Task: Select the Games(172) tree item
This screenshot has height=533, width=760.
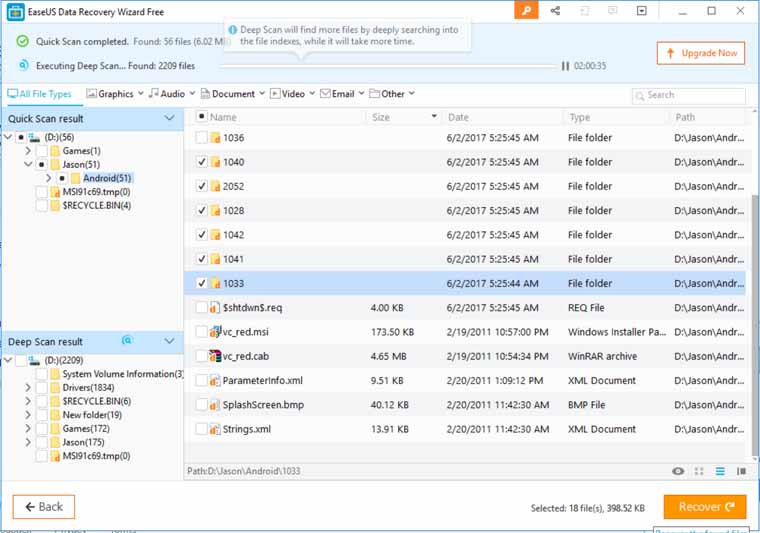Action: [x=86, y=428]
